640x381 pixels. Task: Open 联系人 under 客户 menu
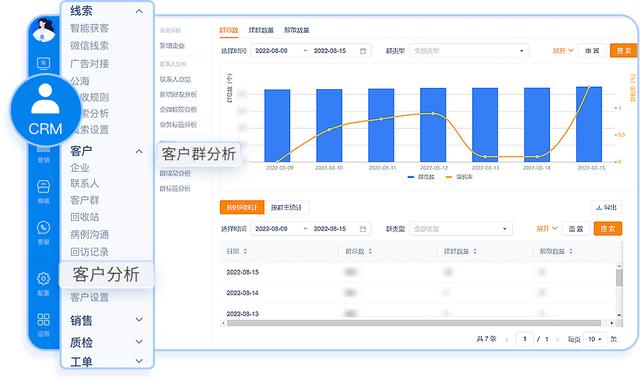click(x=84, y=183)
